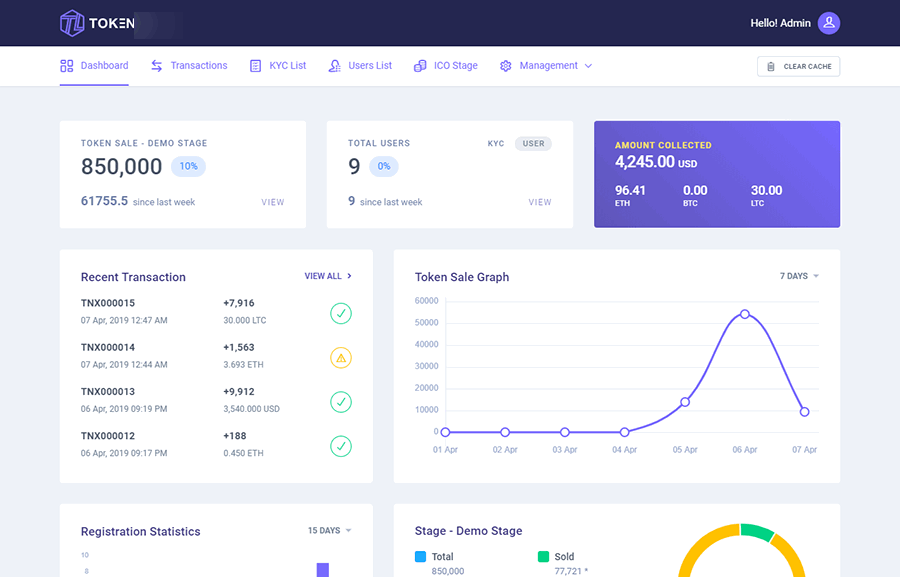Click the 3,540.000 USD amount
900x577 pixels.
(x=251, y=409)
